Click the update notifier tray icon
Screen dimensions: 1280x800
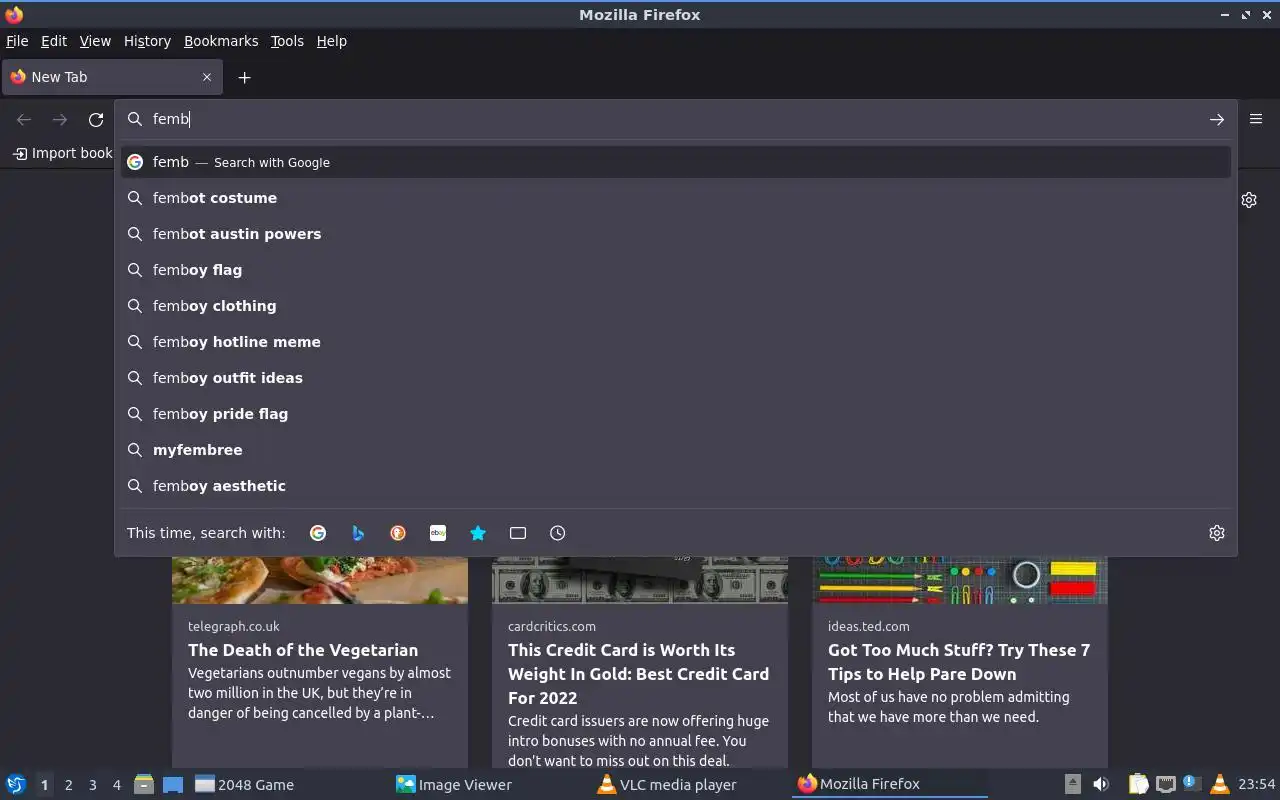1191,783
